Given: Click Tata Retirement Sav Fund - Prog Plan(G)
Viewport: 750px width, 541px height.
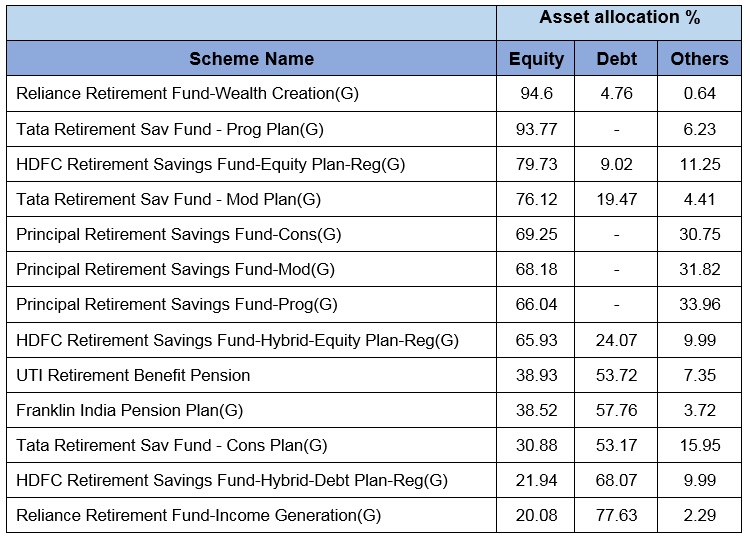Looking at the screenshot, I should (170, 129).
